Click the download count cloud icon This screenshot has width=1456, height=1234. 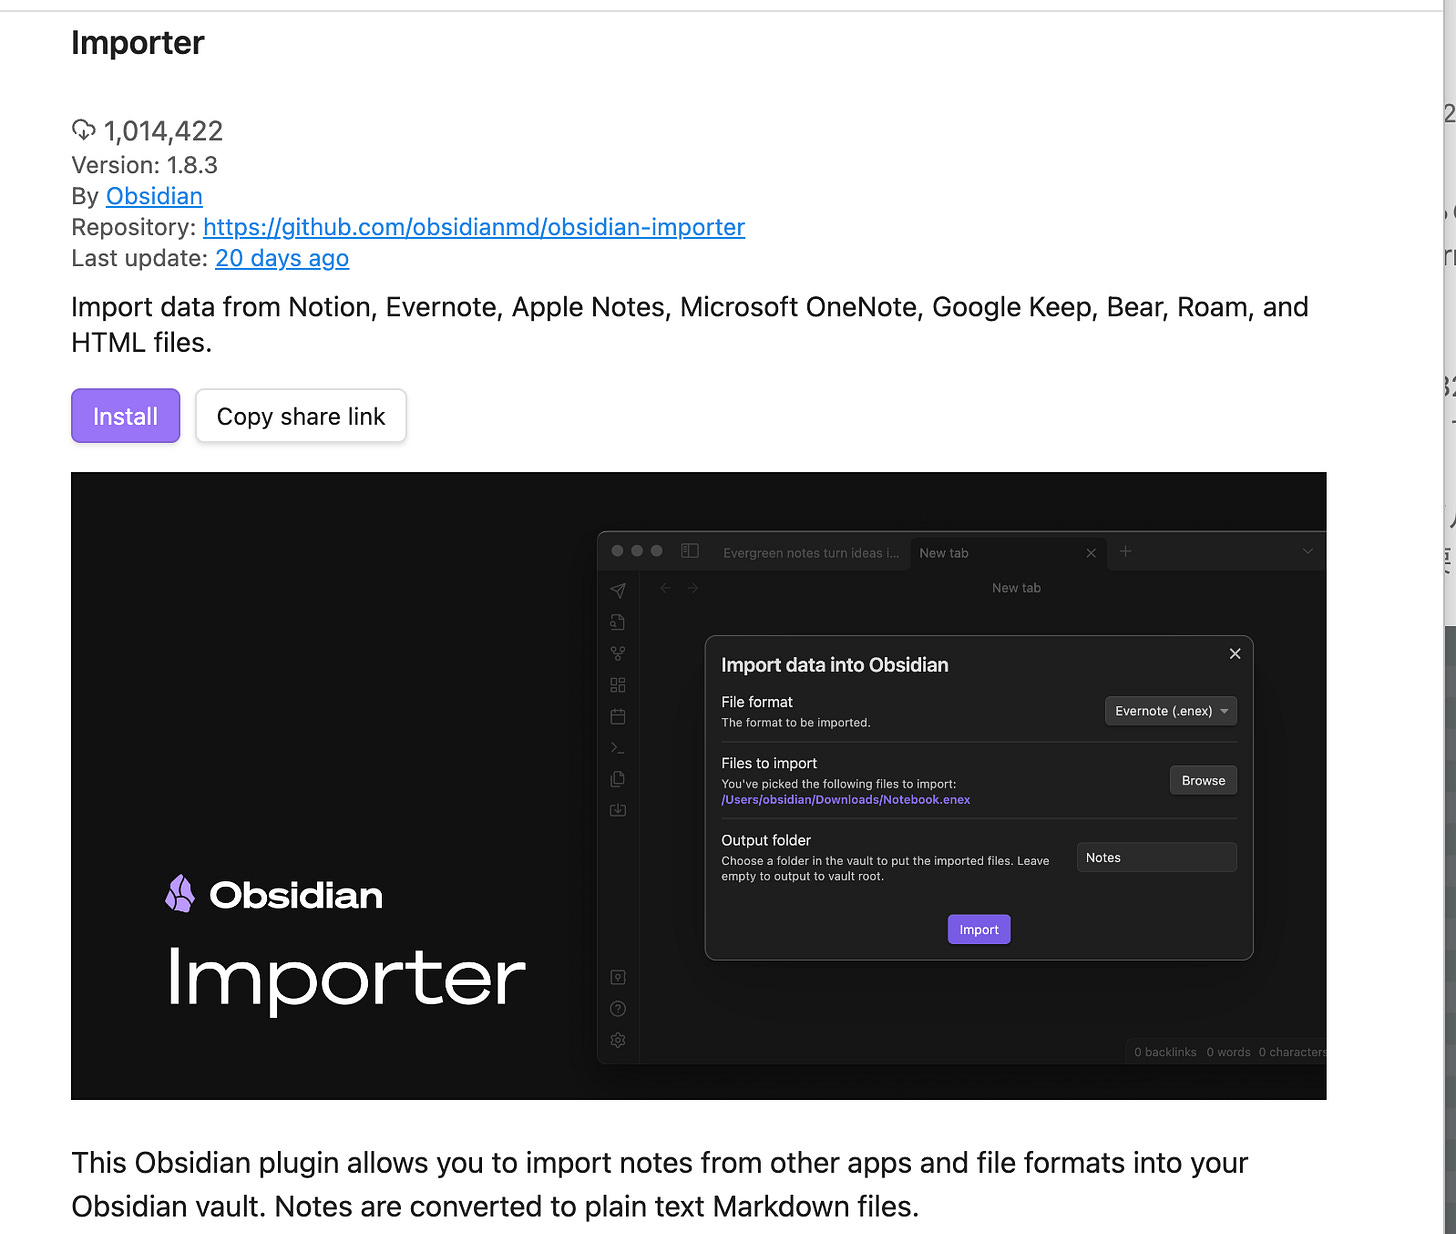point(84,130)
